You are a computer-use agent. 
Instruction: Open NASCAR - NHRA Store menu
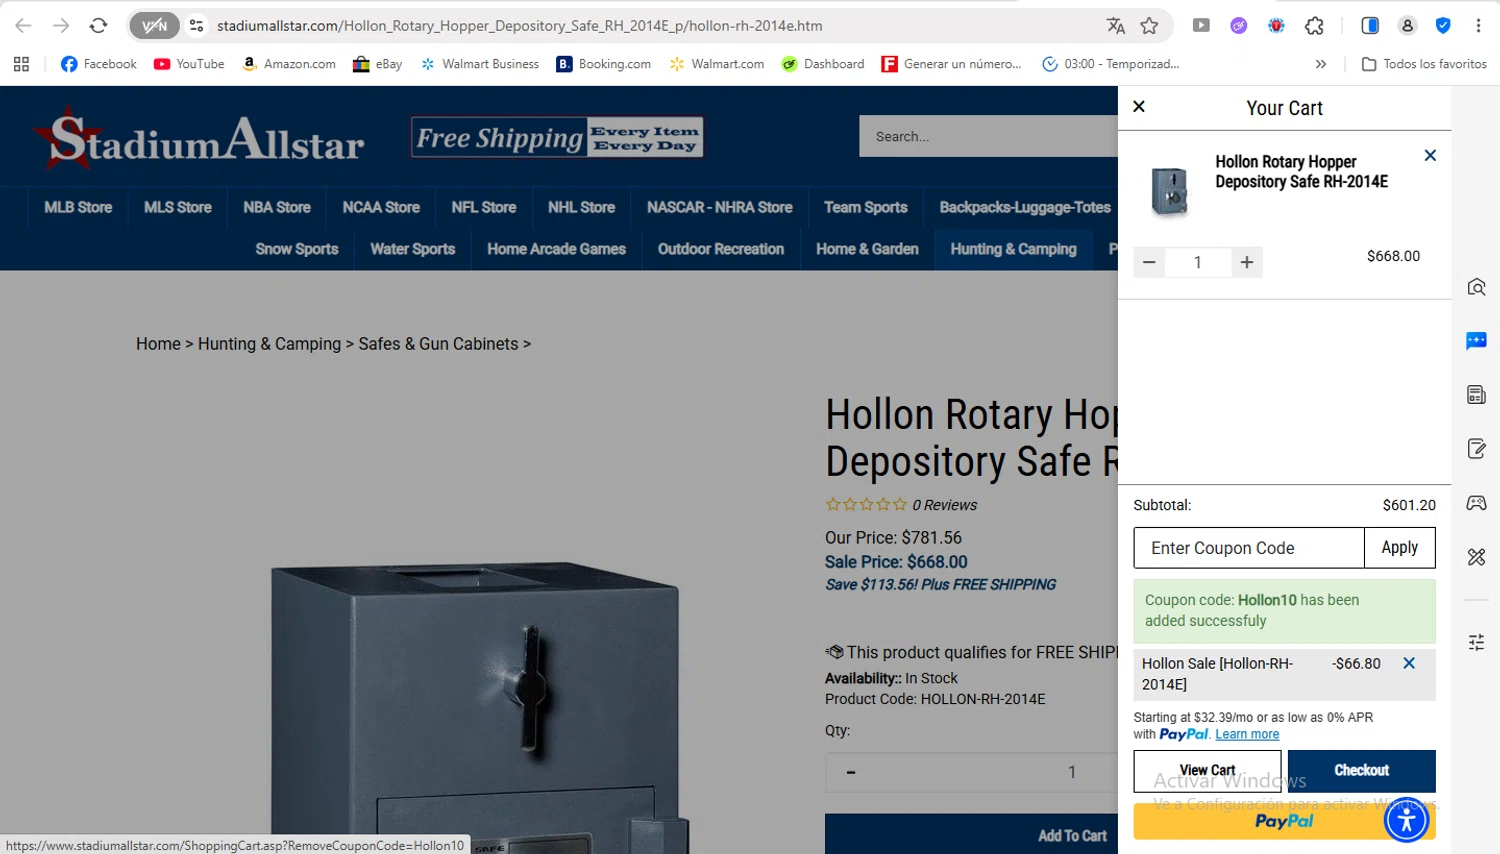click(719, 207)
